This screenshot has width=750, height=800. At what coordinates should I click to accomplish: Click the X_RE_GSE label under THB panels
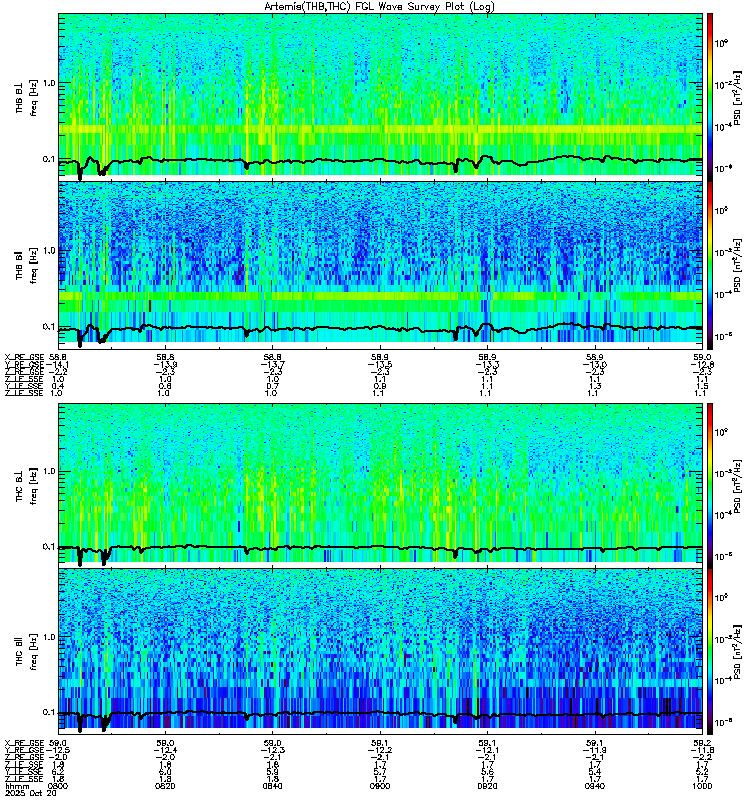click(x=24, y=357)
